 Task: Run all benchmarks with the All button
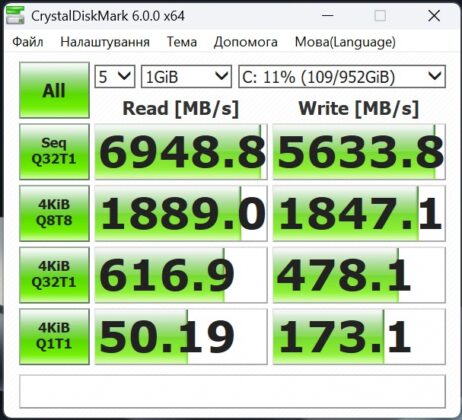coord(54,90)
